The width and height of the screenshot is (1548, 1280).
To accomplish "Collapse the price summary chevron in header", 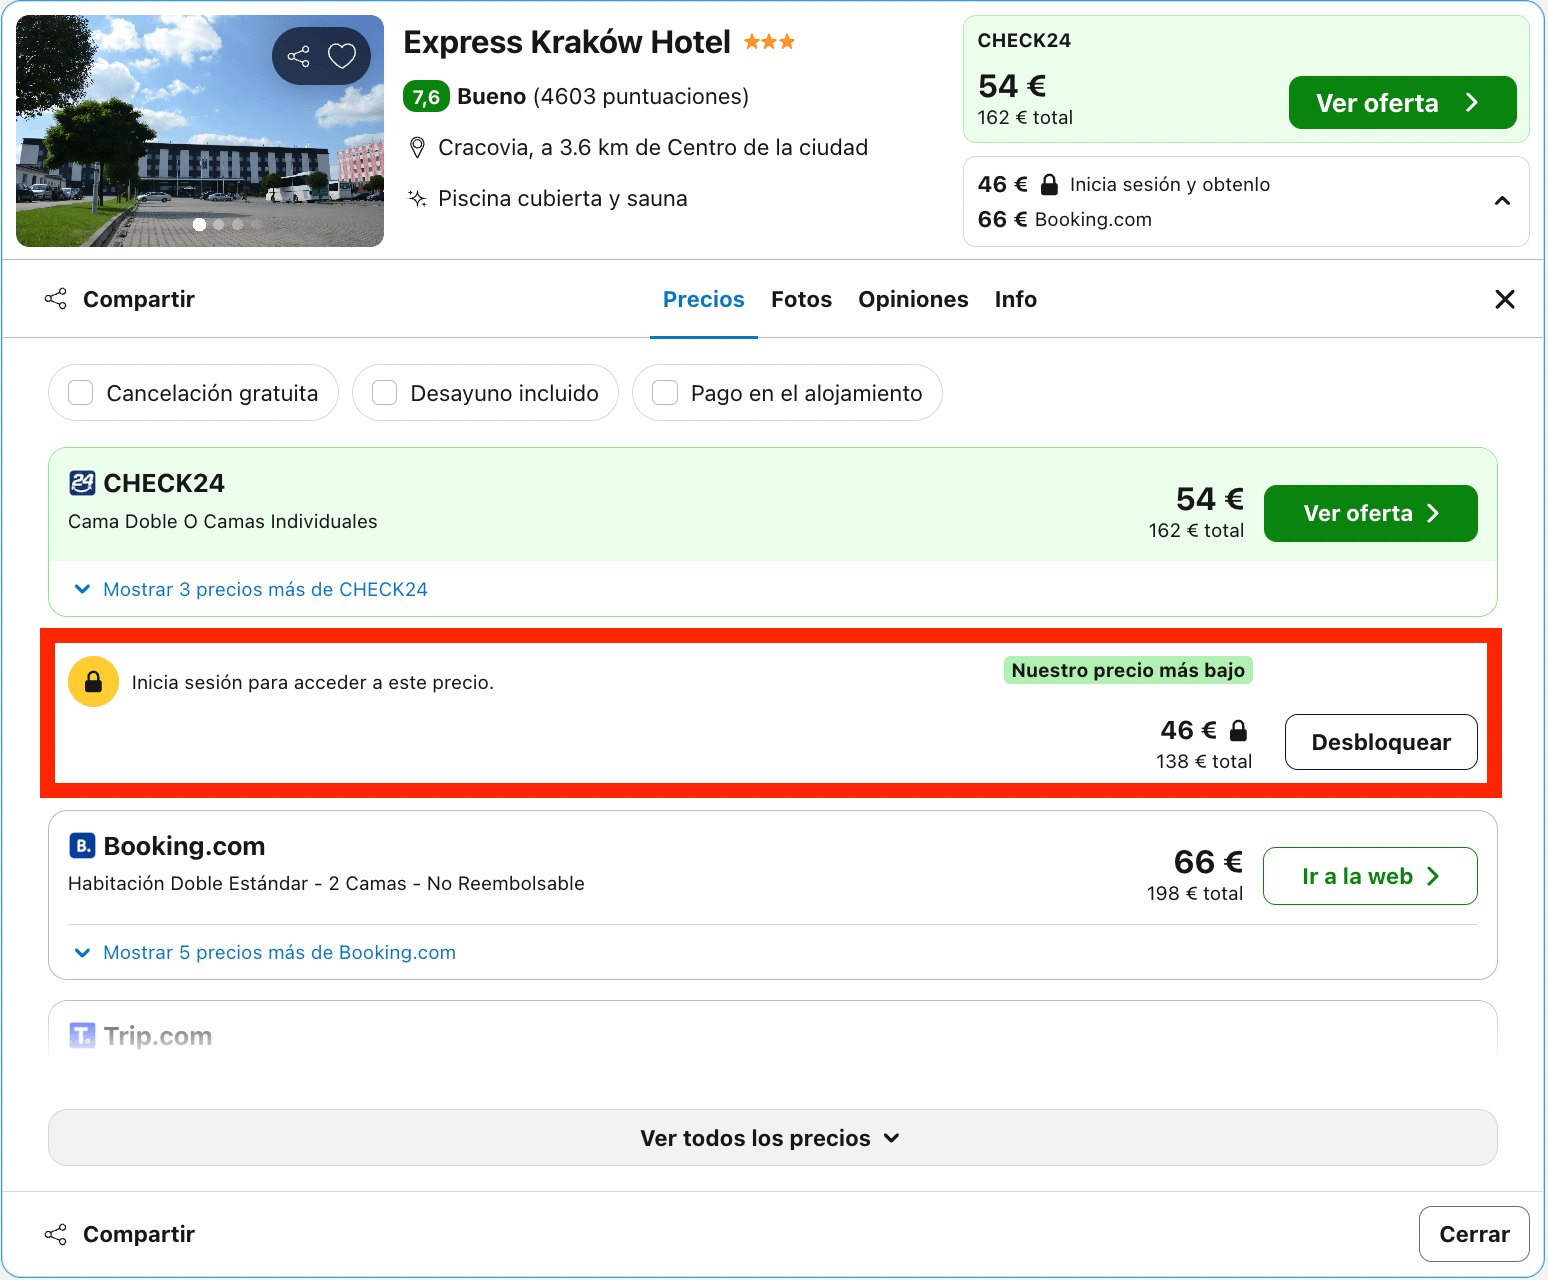I will (1502, 201).
